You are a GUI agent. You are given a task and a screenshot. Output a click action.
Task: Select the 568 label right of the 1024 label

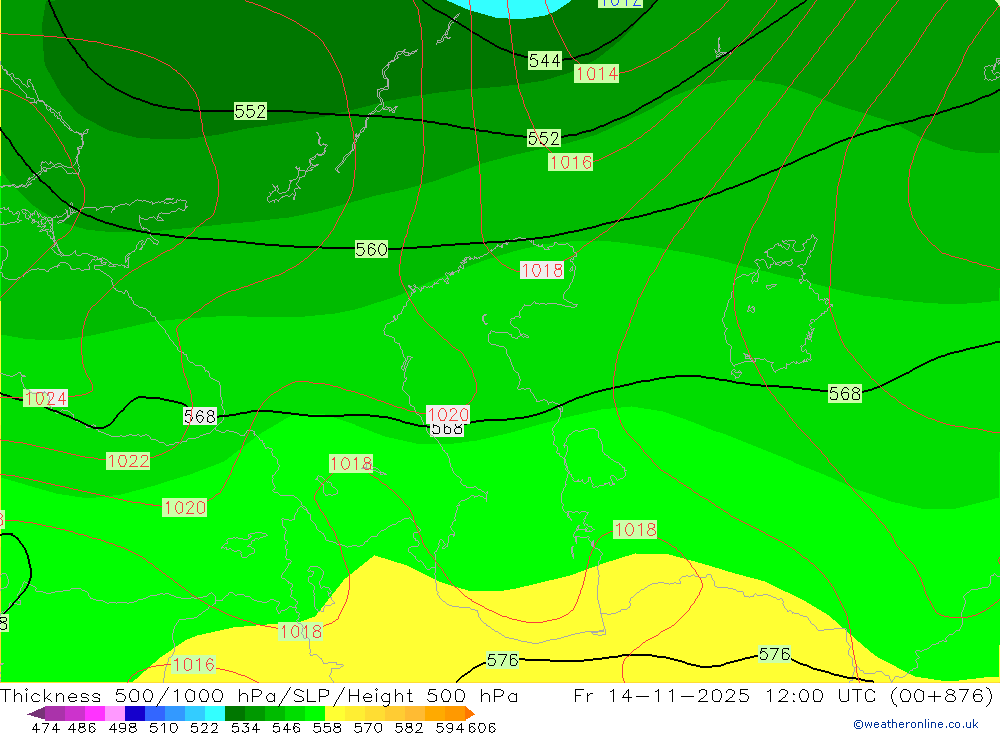[200, 417]
